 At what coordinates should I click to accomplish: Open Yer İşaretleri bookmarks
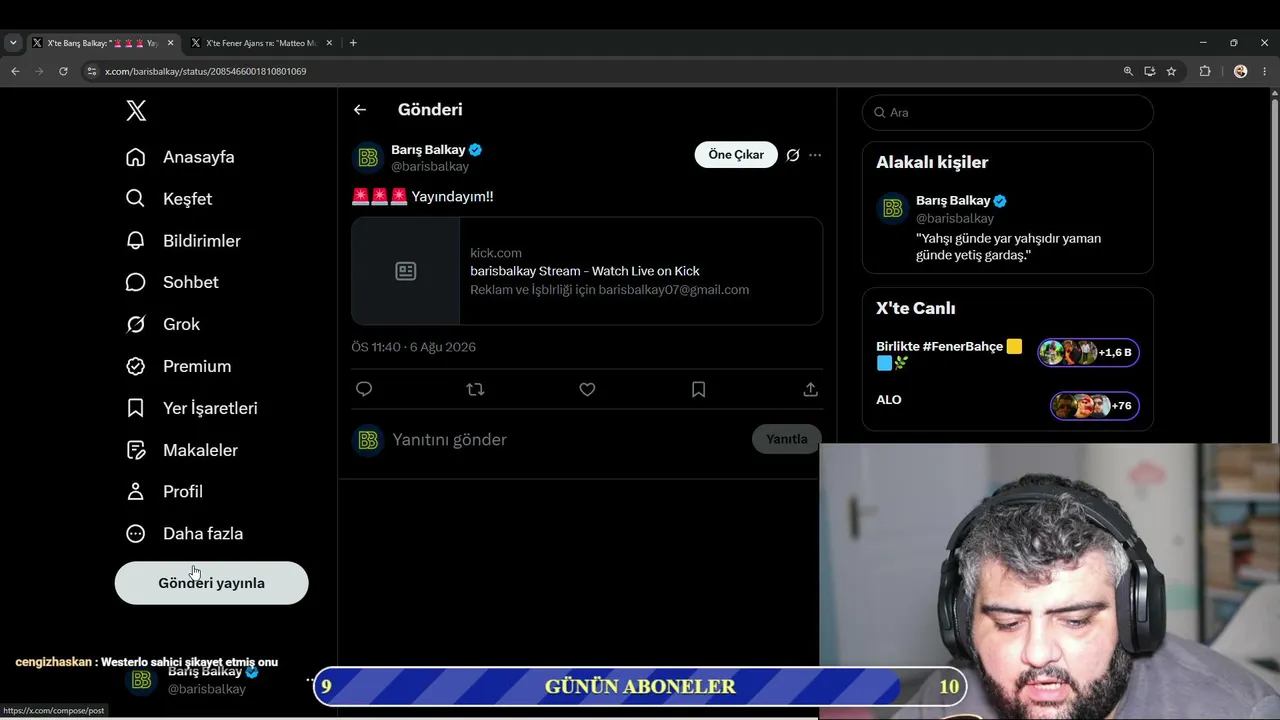(x=192, y=408)
